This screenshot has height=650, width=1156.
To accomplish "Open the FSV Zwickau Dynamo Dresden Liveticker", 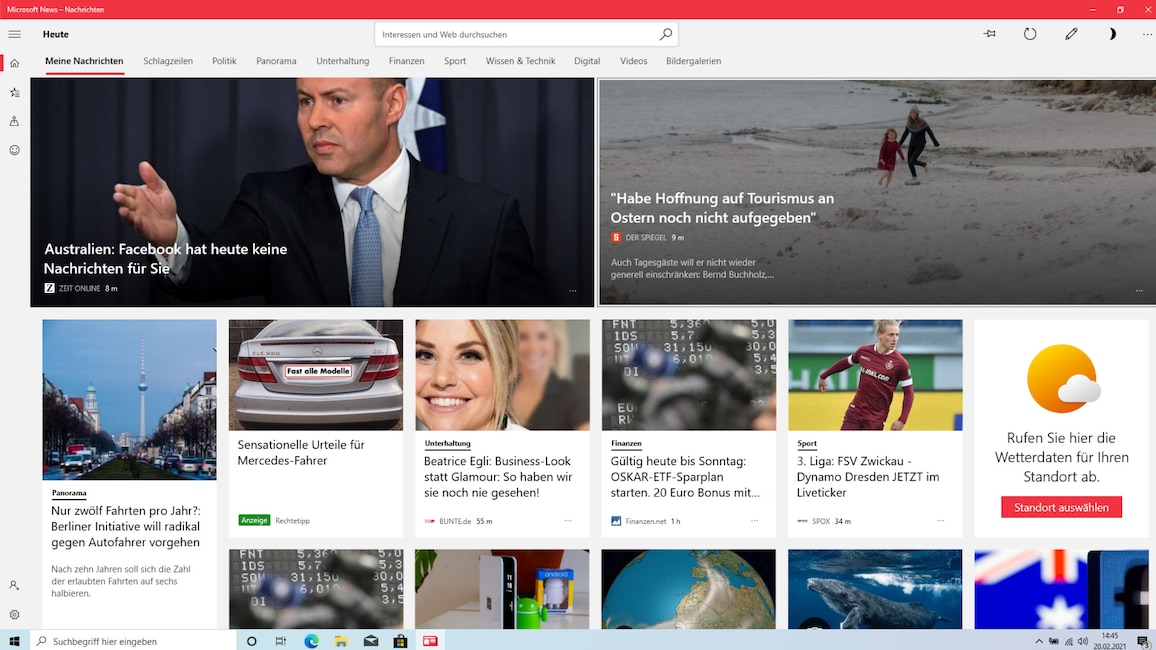I will pos(868,477).
